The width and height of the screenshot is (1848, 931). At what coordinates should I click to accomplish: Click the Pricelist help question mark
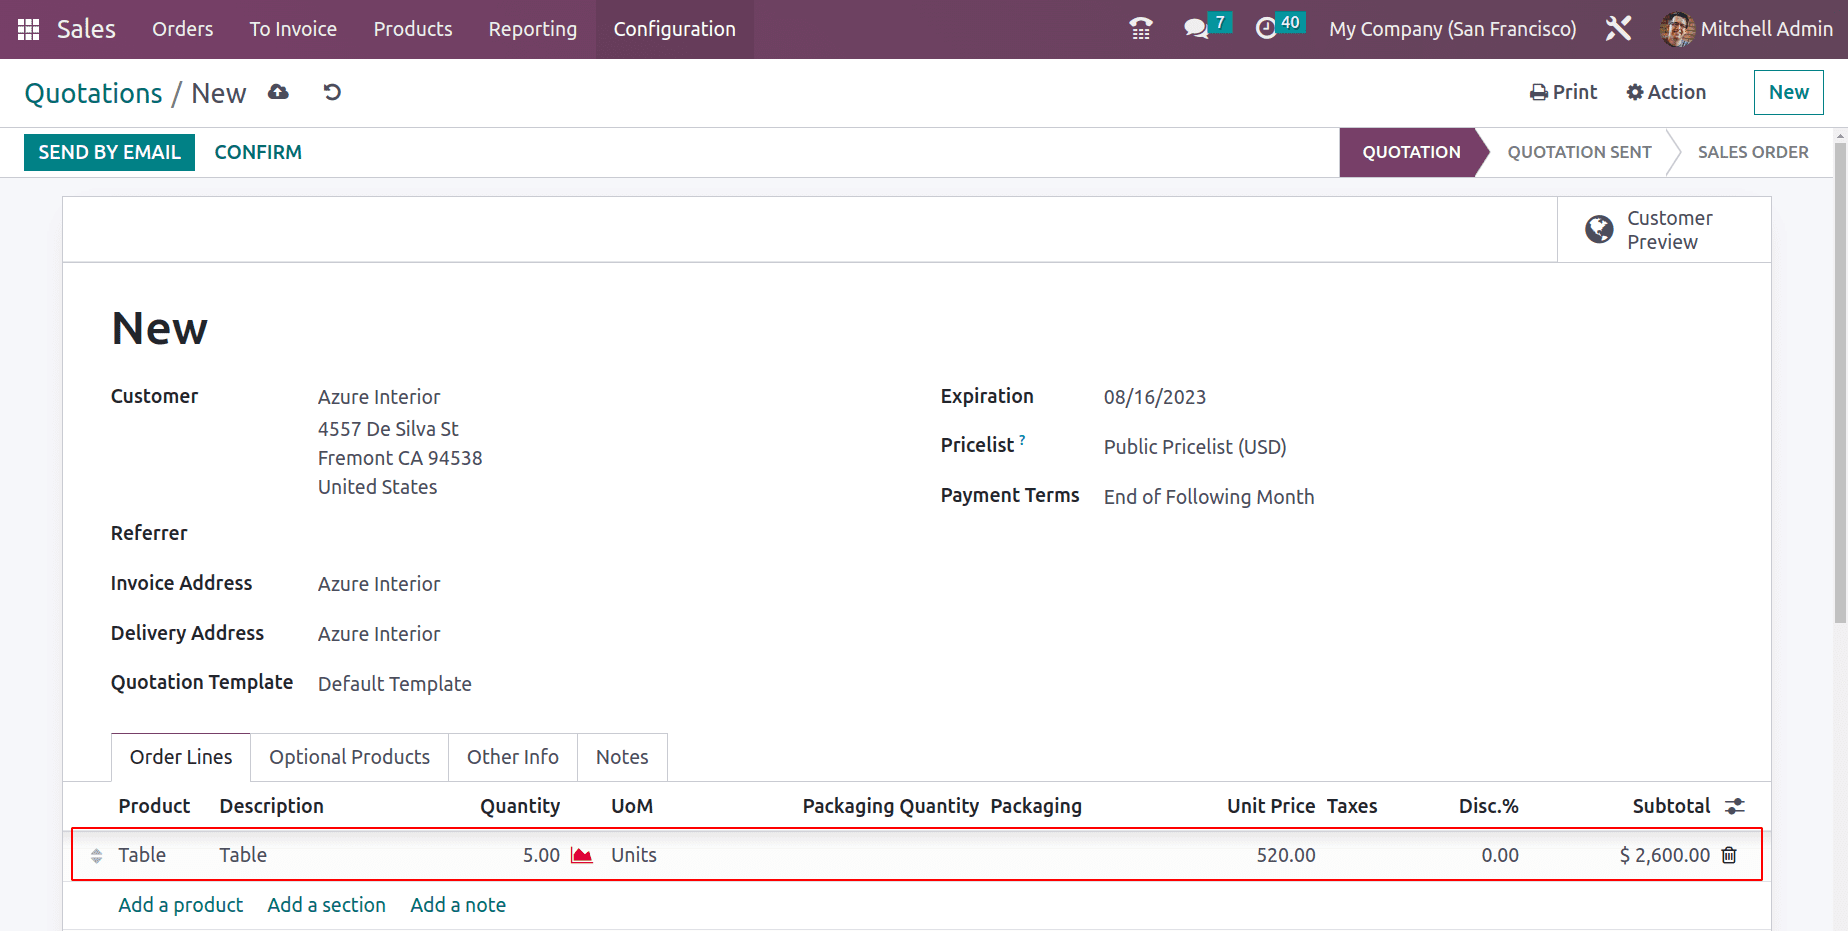pyautogui.click(x=1022, y=440)
